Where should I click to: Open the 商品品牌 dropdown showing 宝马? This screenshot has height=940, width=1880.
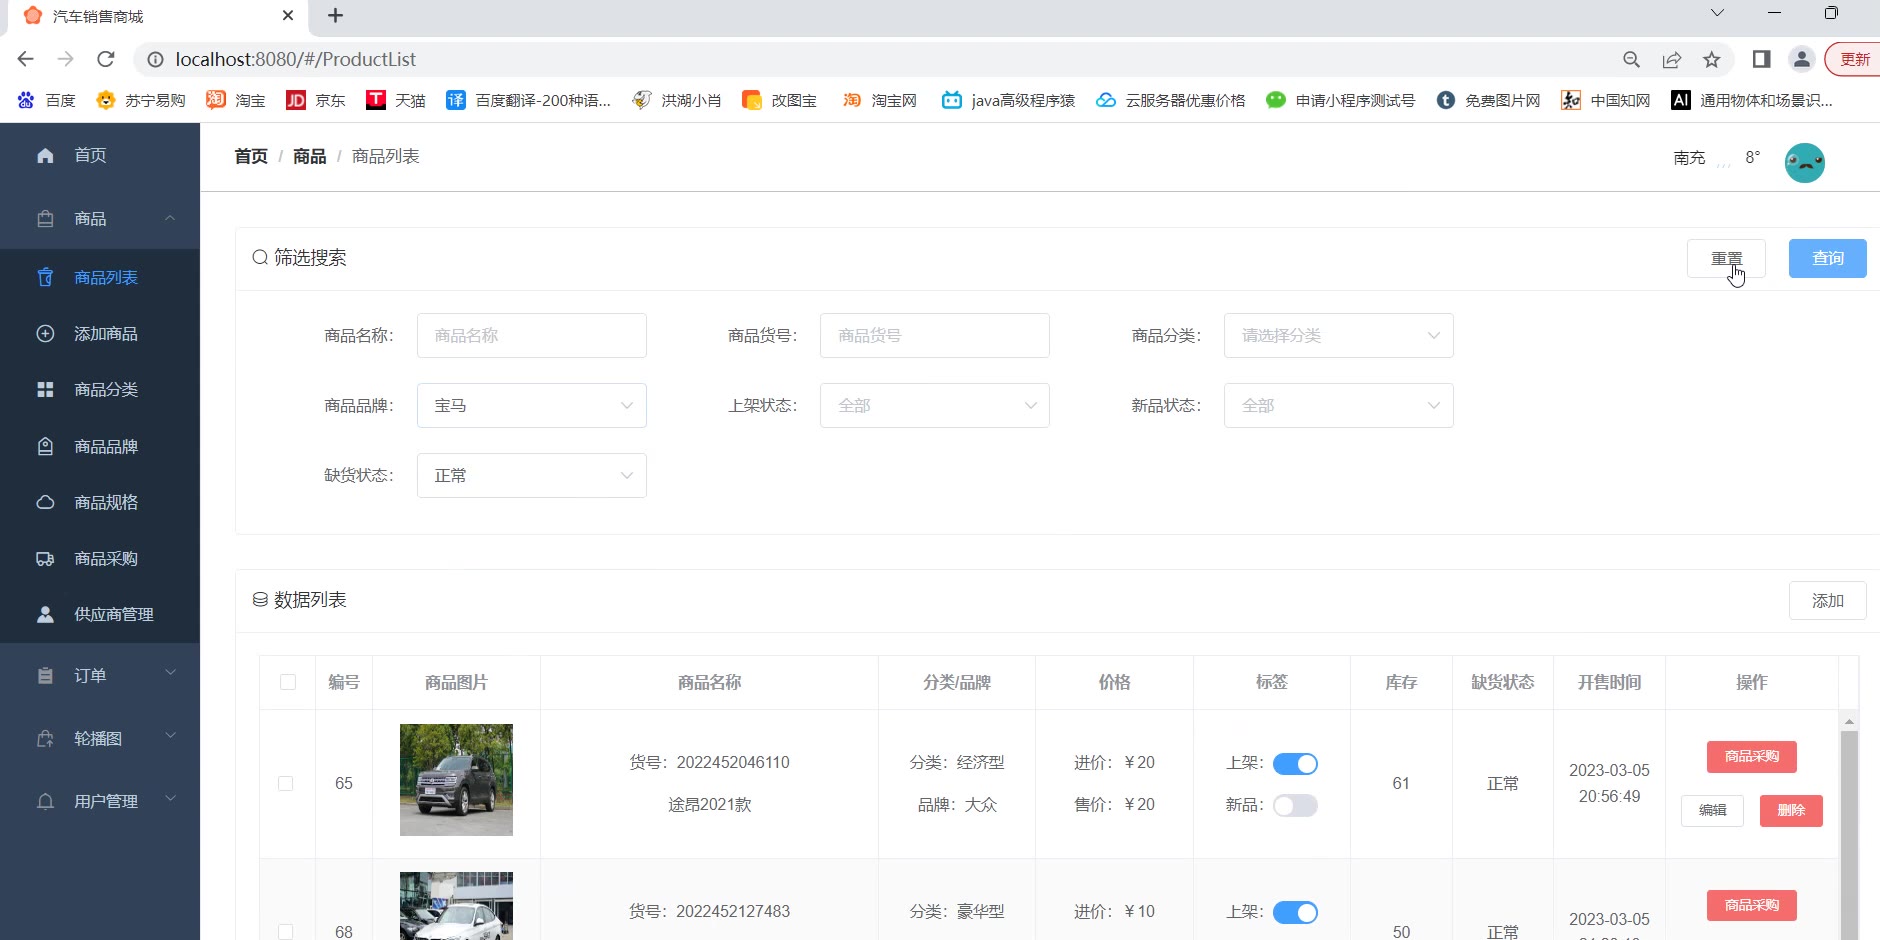531,406
